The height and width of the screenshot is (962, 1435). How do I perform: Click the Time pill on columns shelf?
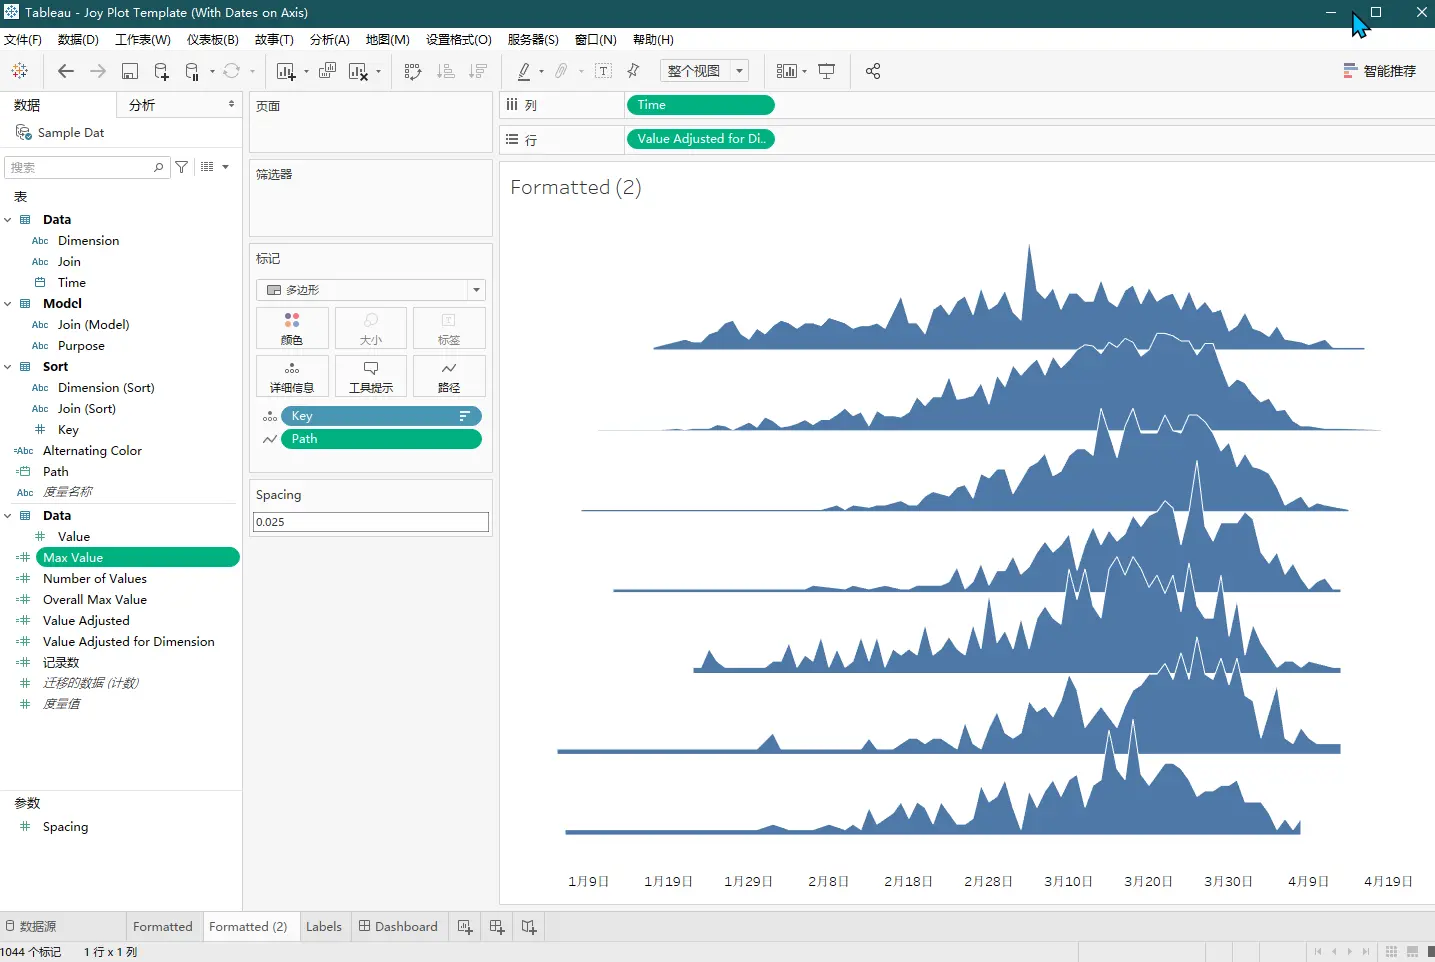point(700,105)
